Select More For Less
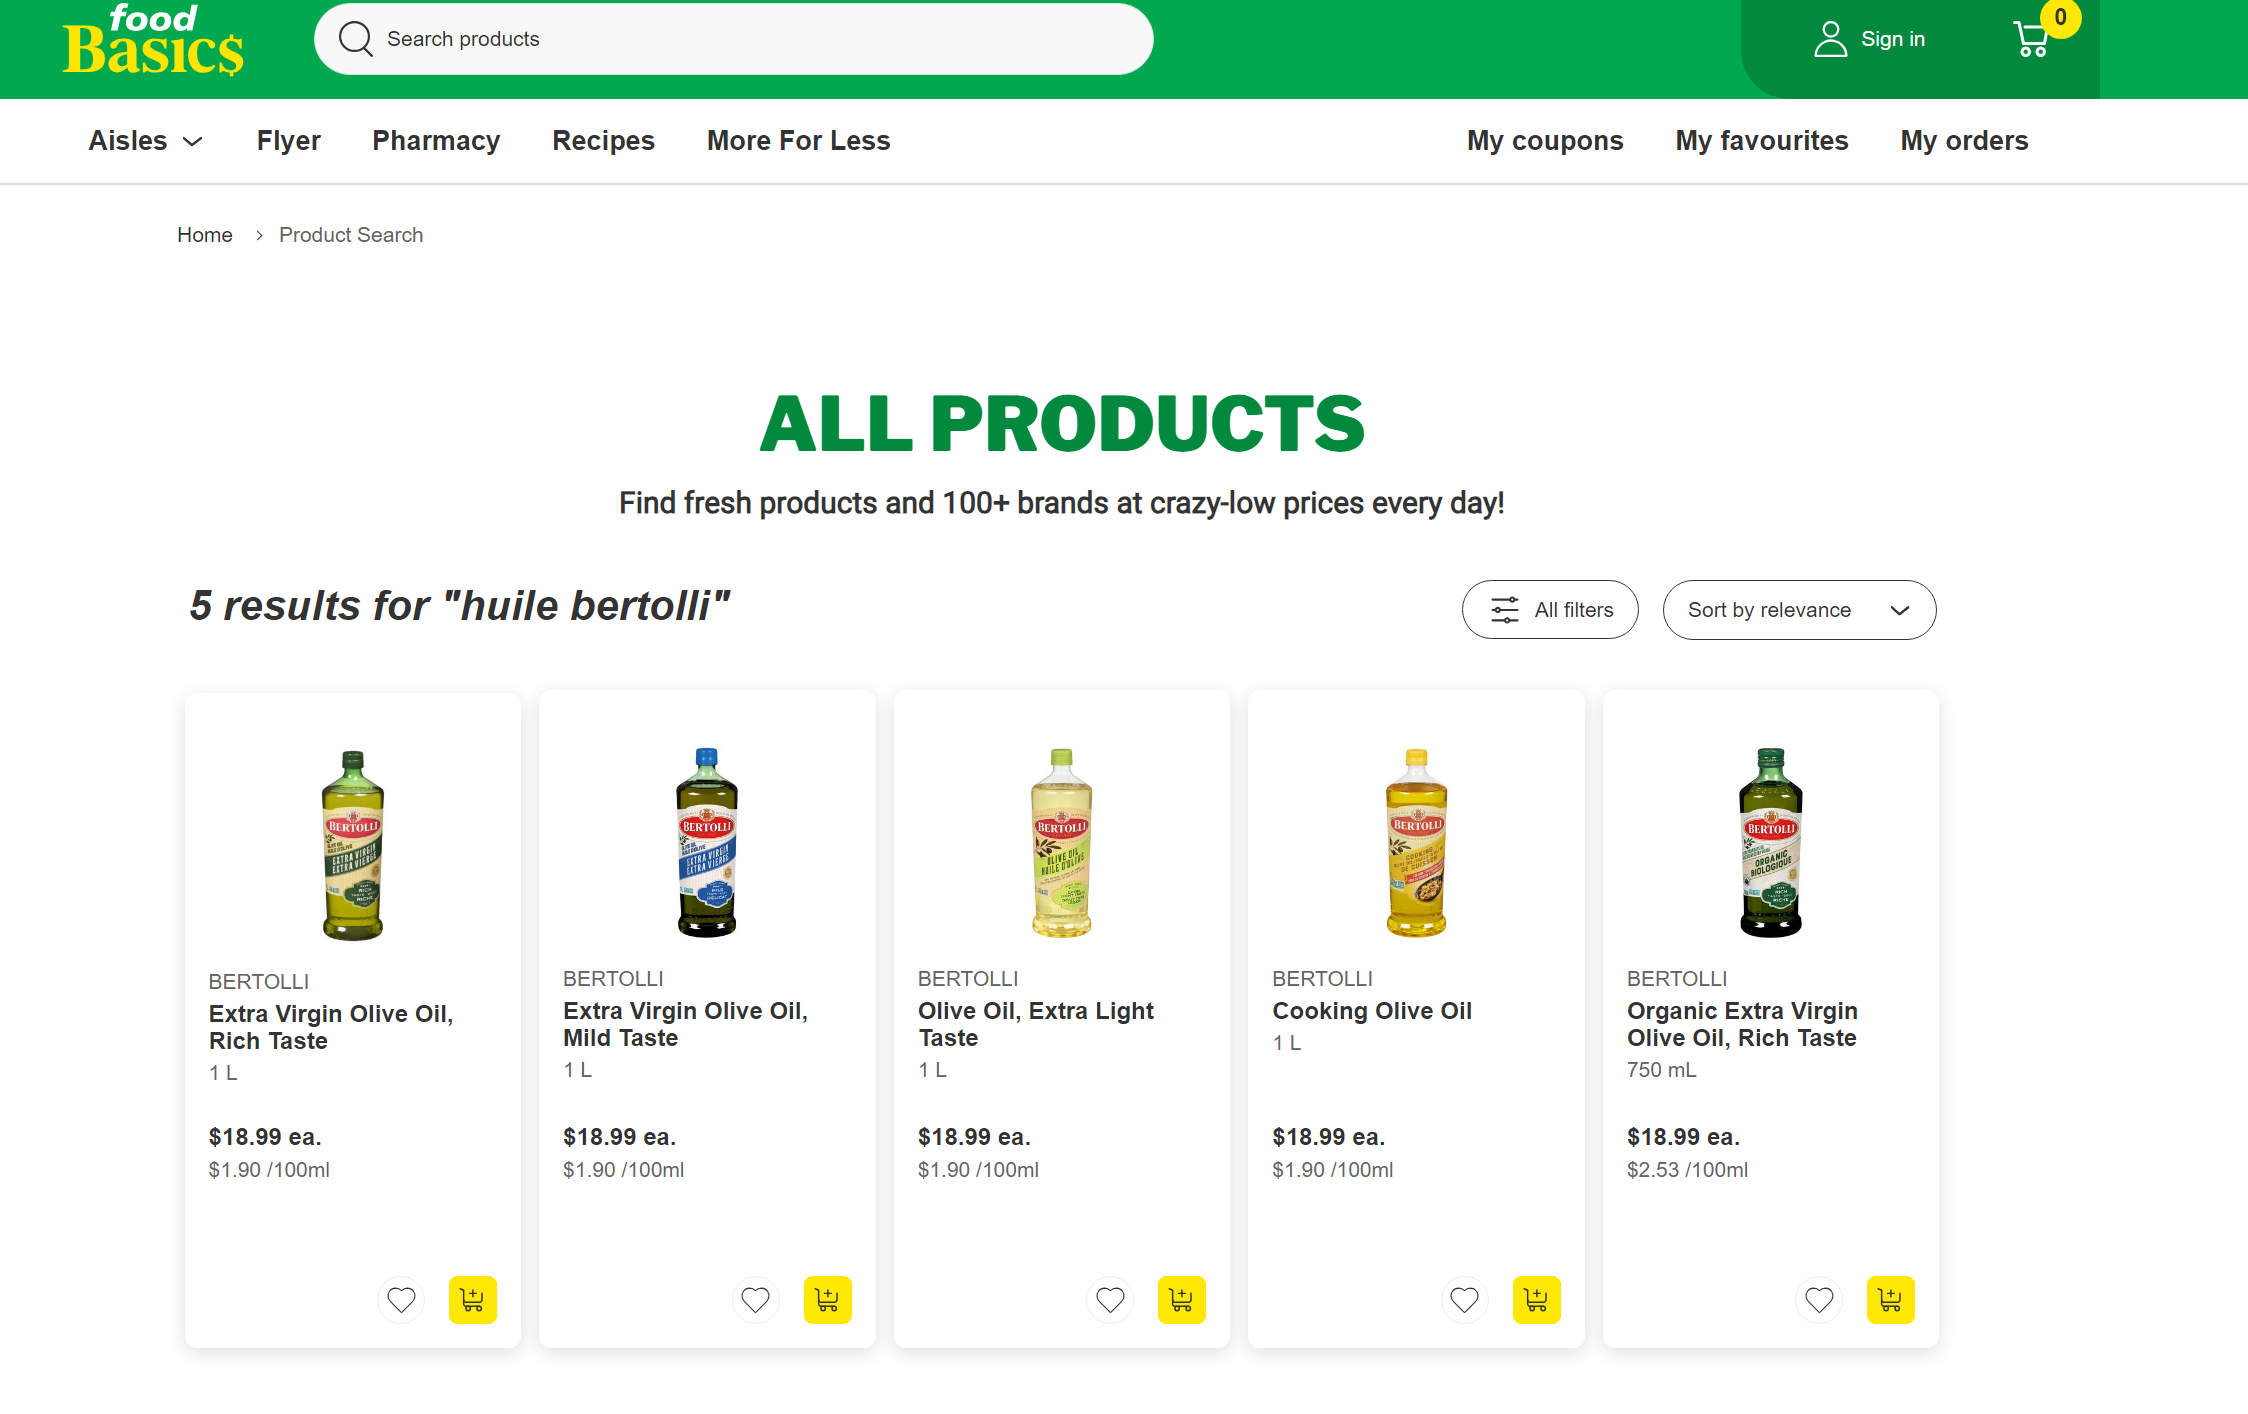 799,141
